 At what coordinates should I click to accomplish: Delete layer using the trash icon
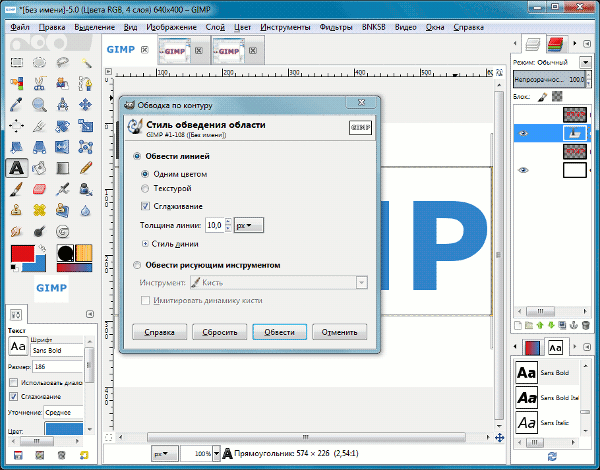585,325
